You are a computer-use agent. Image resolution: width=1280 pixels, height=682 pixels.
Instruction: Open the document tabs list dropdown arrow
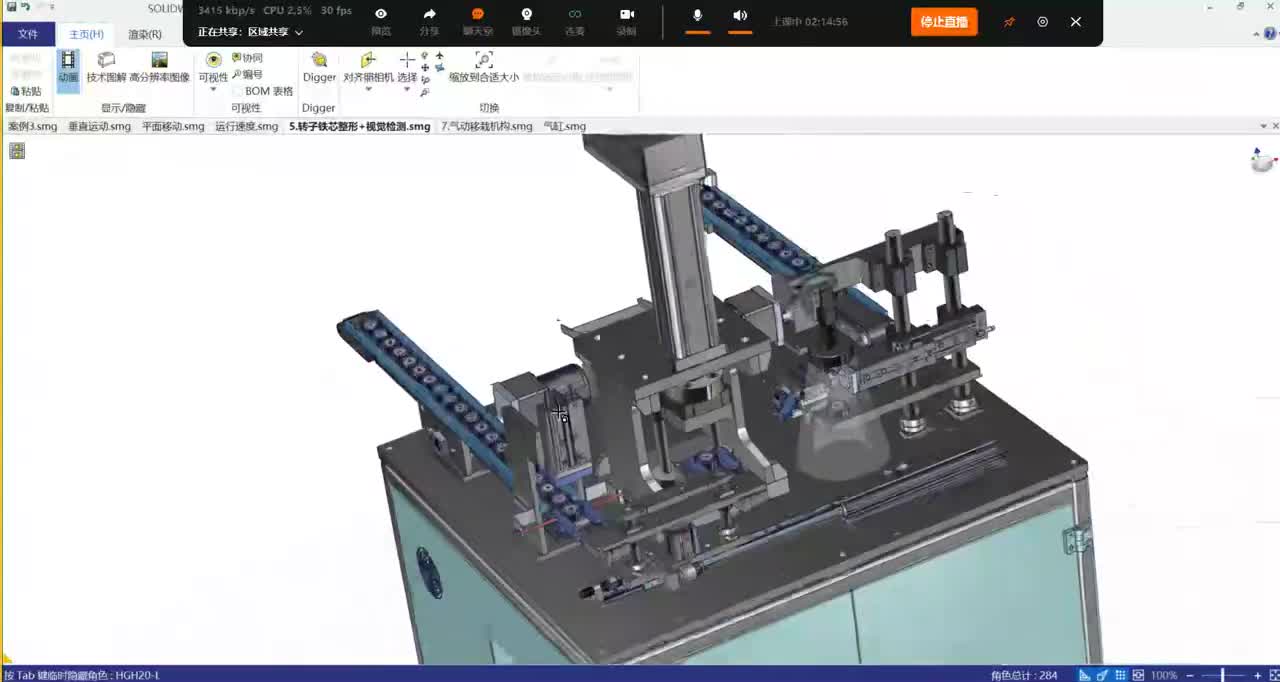click(1263, 126)
